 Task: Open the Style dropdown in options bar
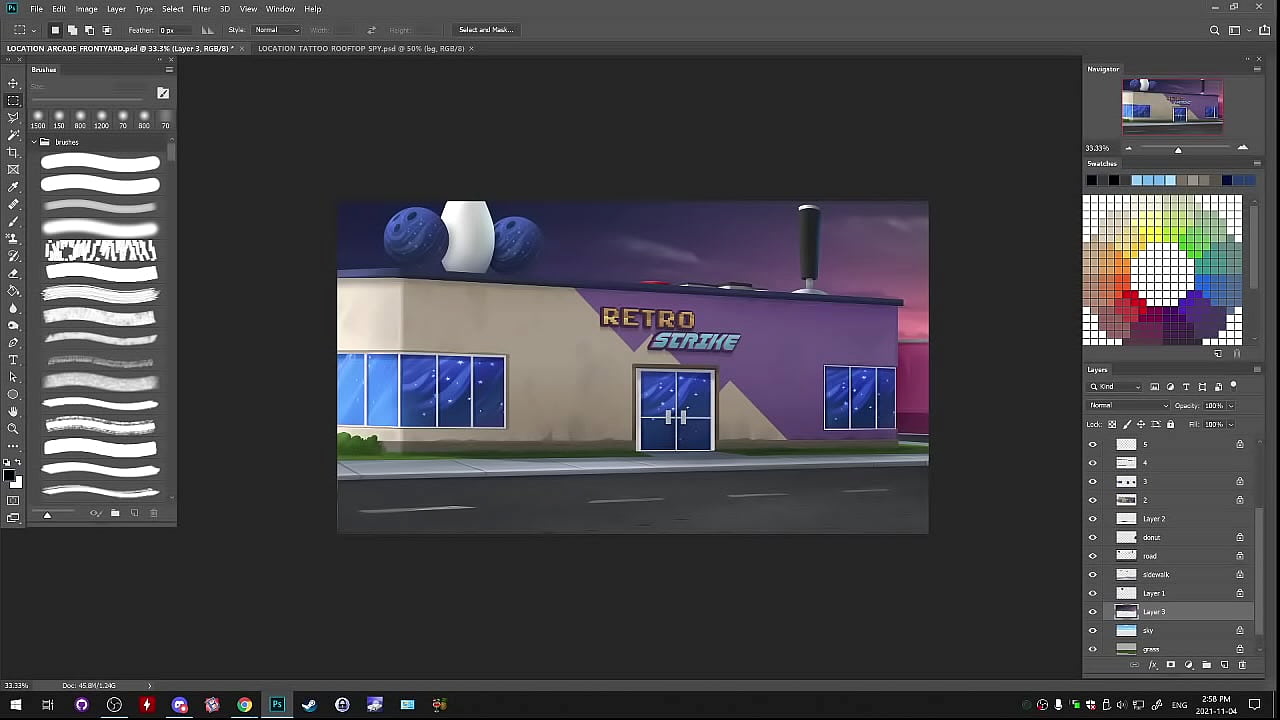(x=276, y=30)
